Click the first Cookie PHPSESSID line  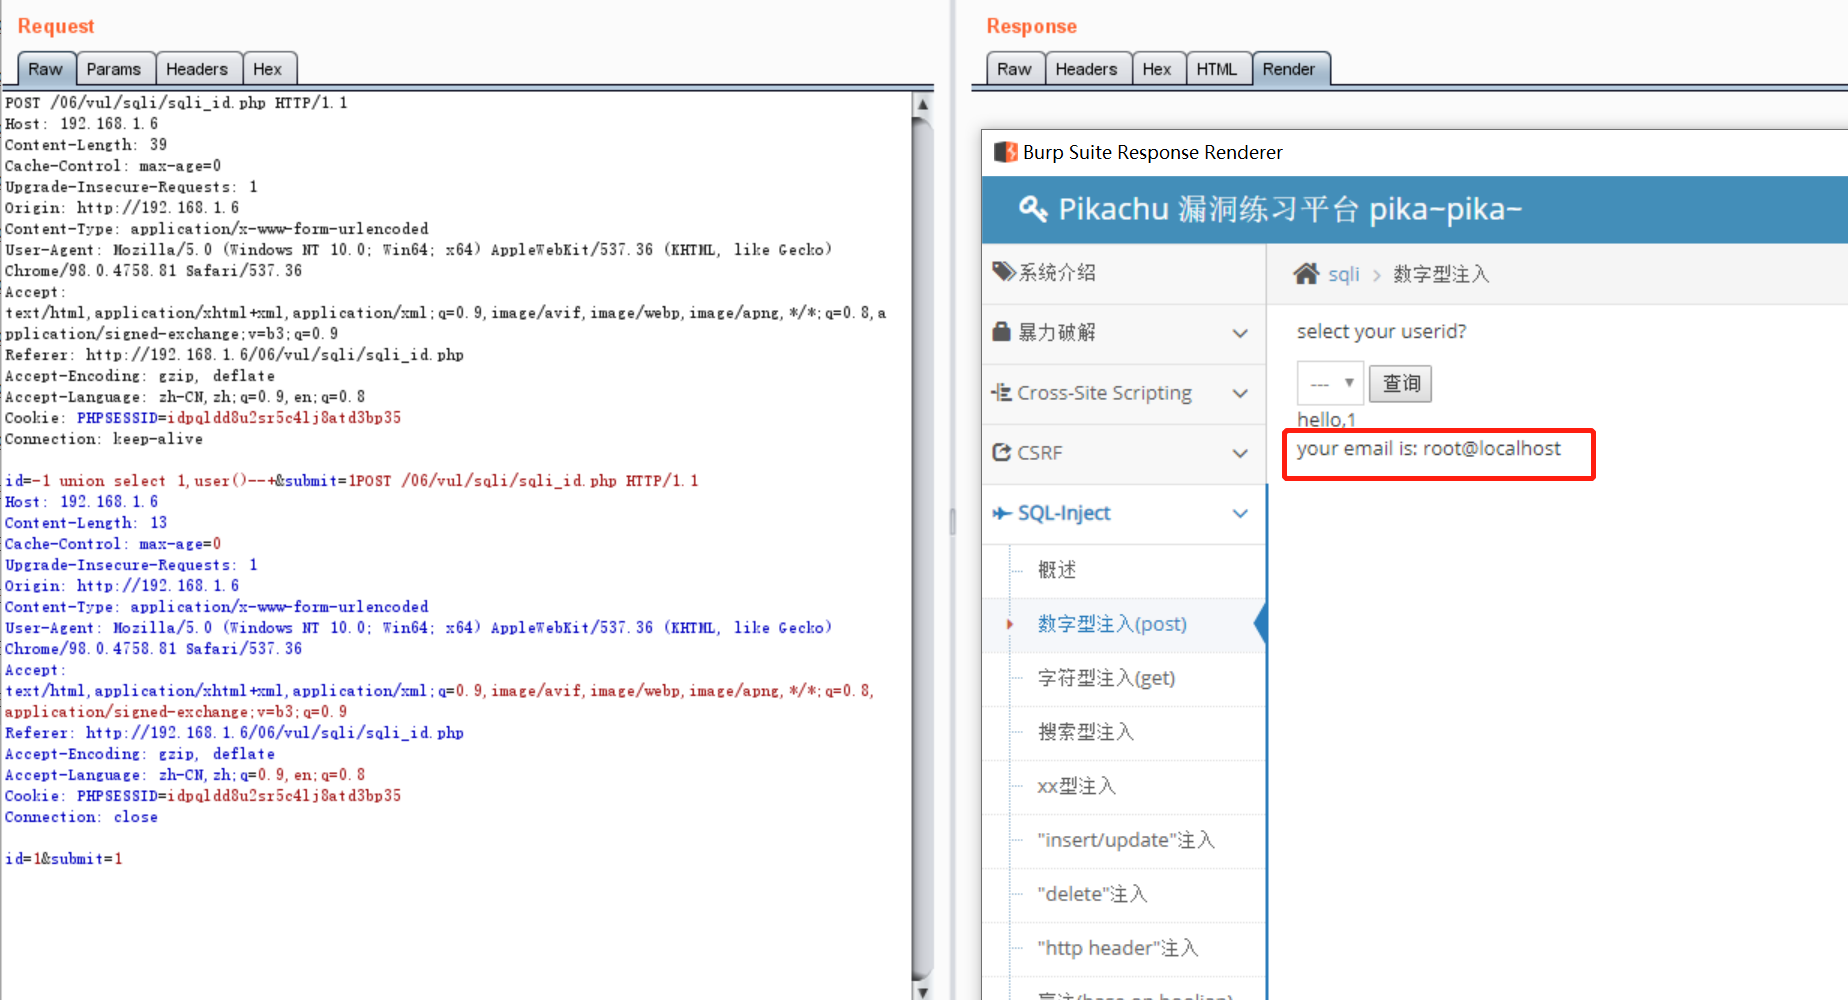pos(203,418)
